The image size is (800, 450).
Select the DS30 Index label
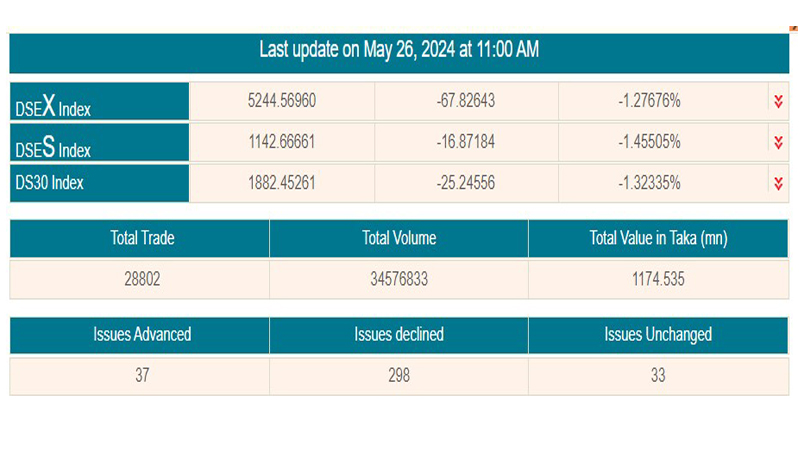[x=49, y=183]
